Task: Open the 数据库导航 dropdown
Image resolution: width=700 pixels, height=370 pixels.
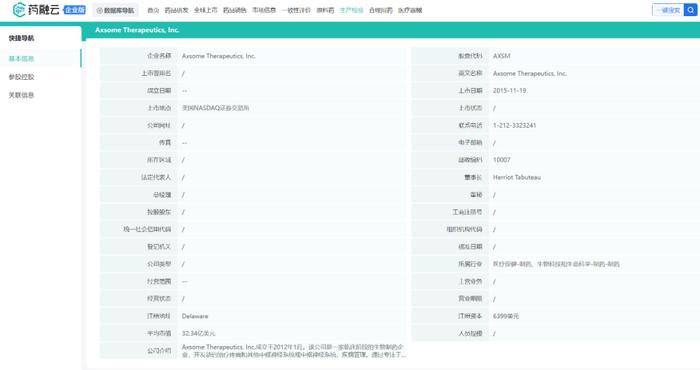Action: (116, 10)
